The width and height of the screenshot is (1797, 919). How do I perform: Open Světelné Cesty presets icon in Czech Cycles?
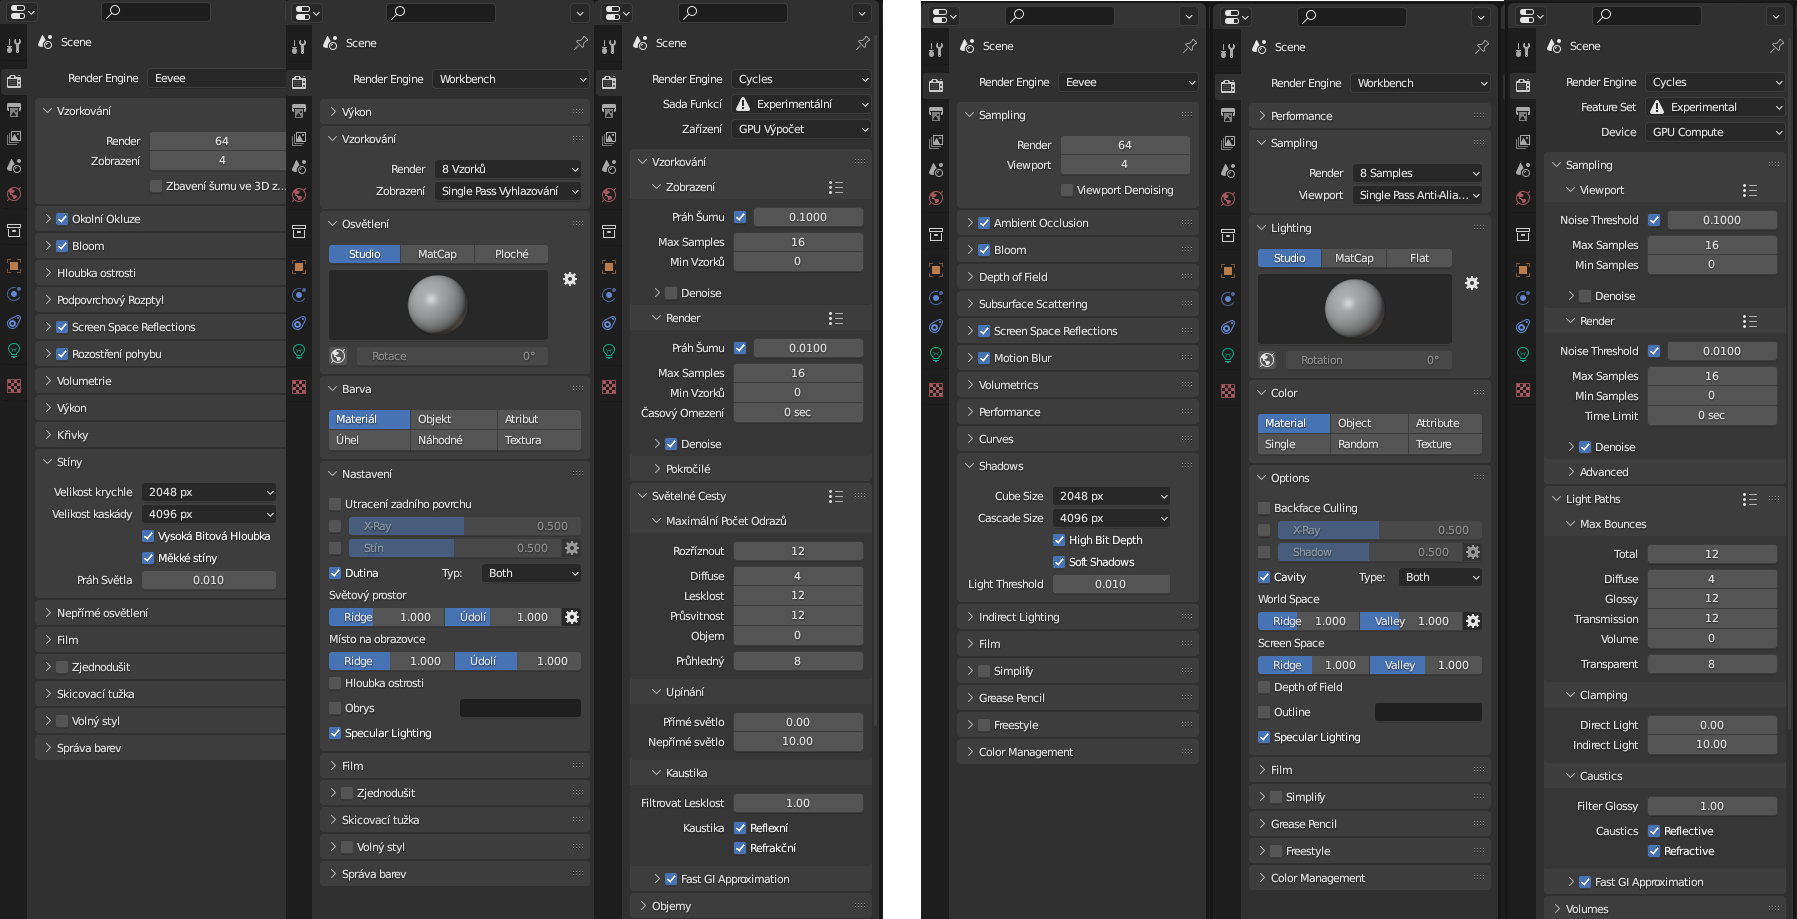(836, 496)
